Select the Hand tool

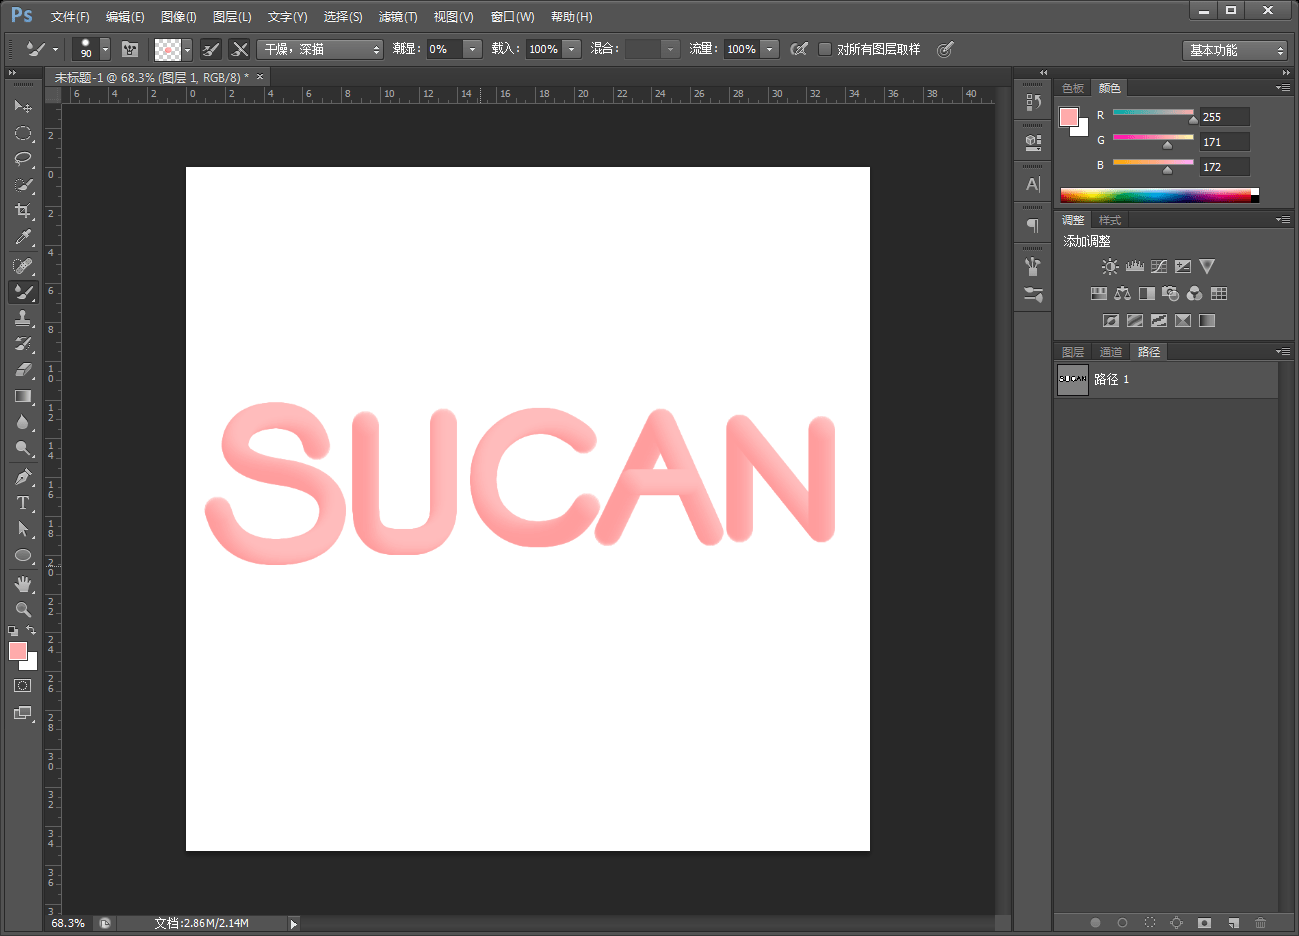coord(23,584)
